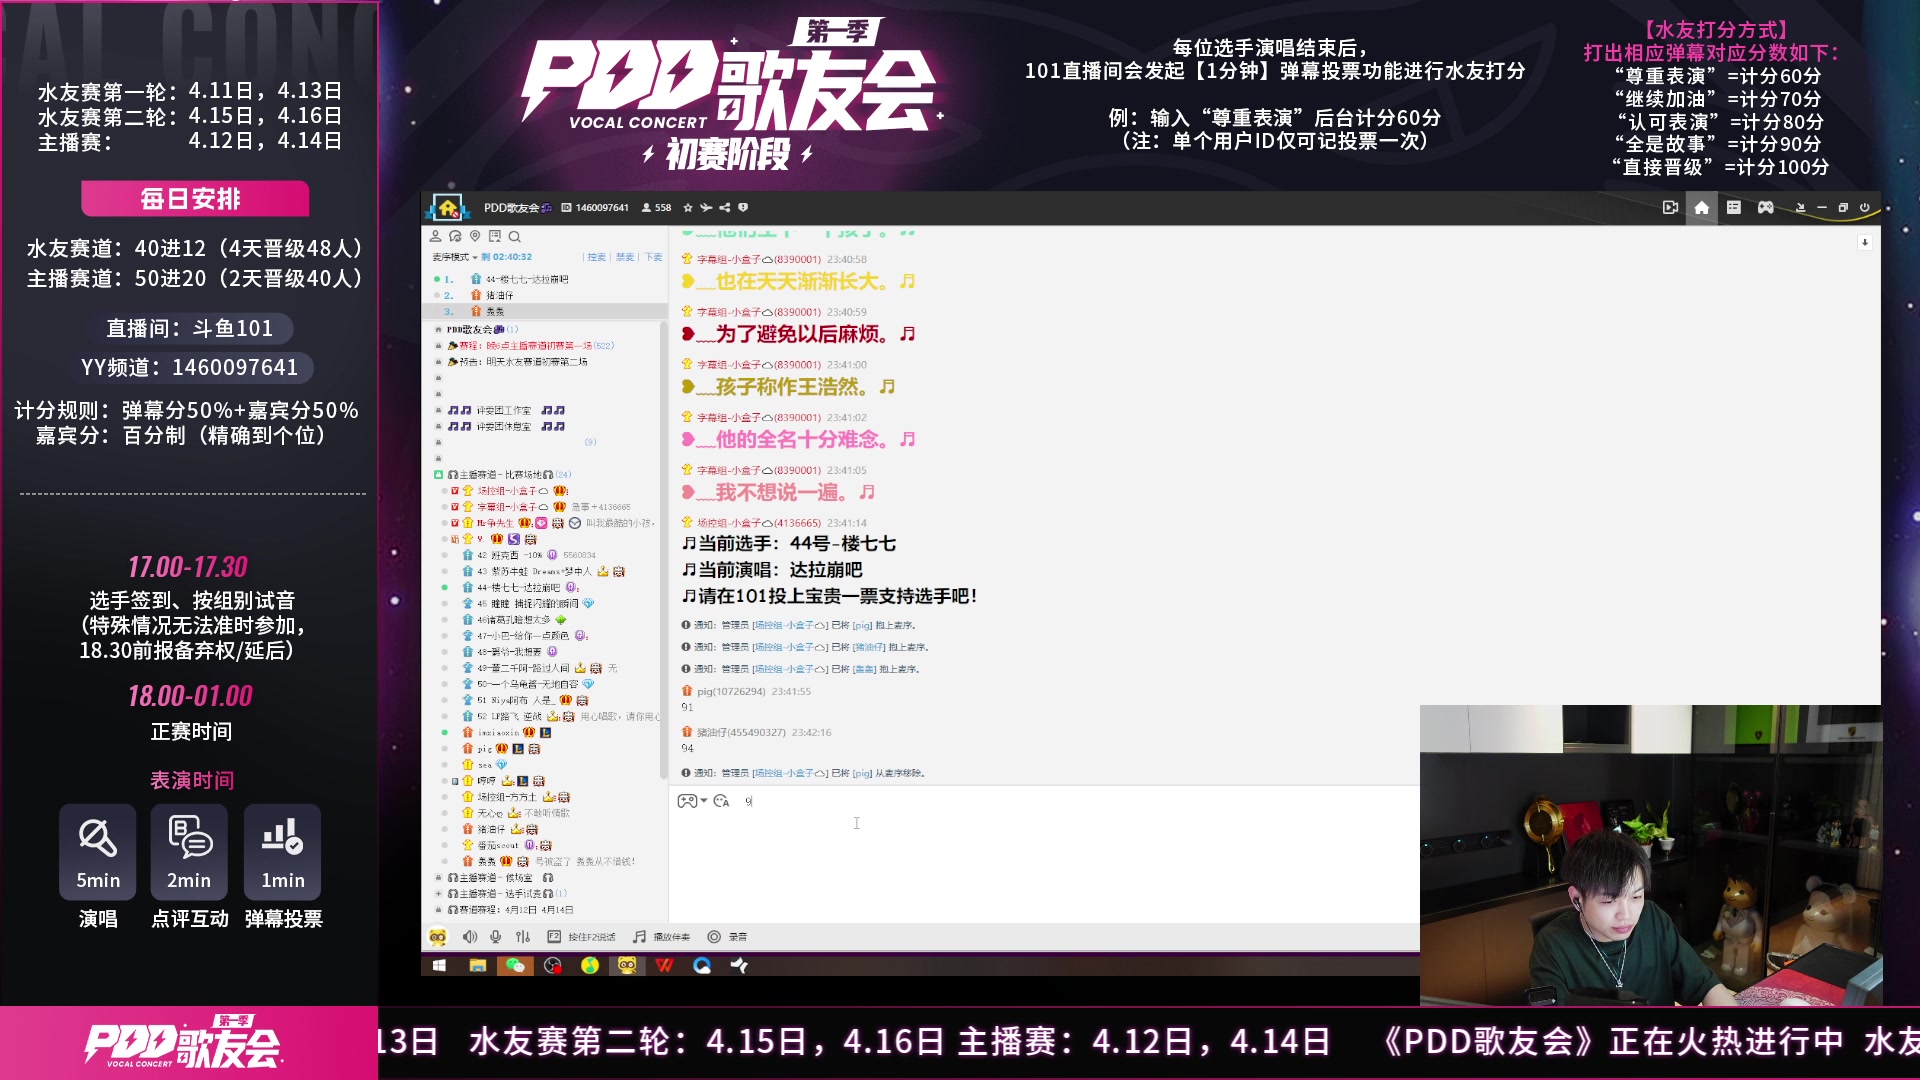Open the chat emoji gamepad-face icon
Screen dimensions: 1920x1080
(687, 801)
